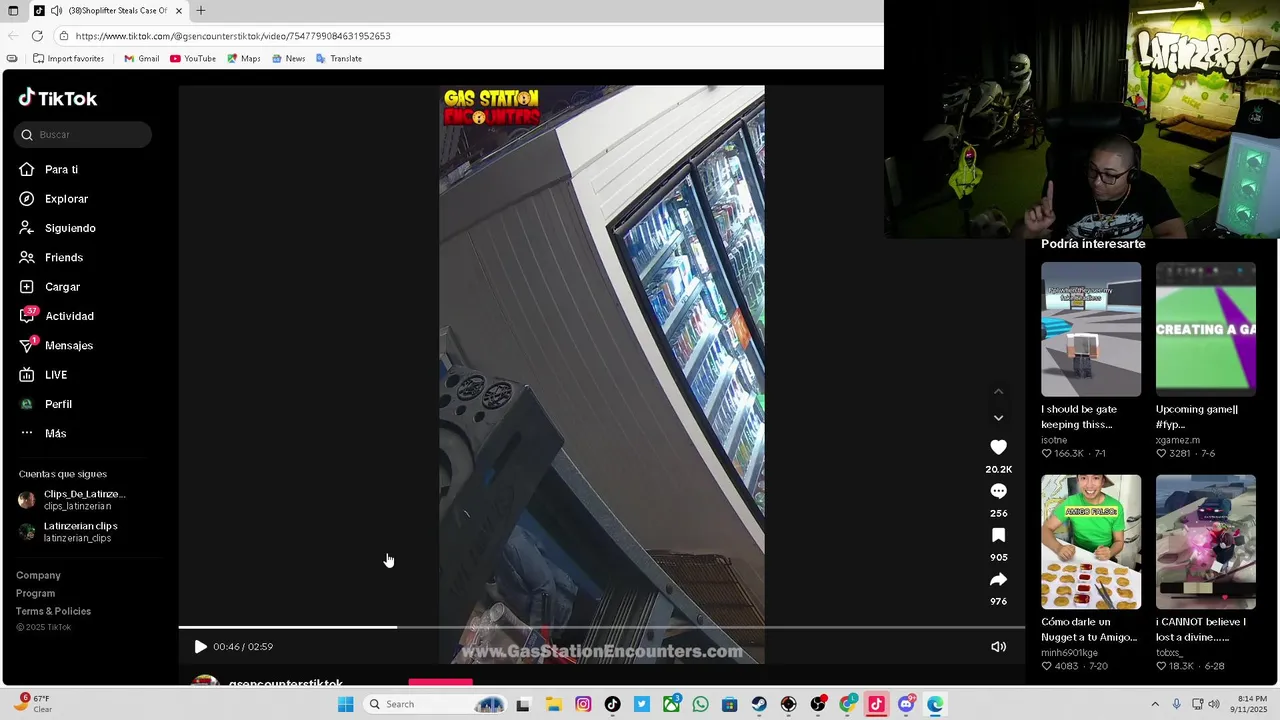Open Twitter app in the taskbar
The height and width of the screenshot is (720, 1280).
642,704
